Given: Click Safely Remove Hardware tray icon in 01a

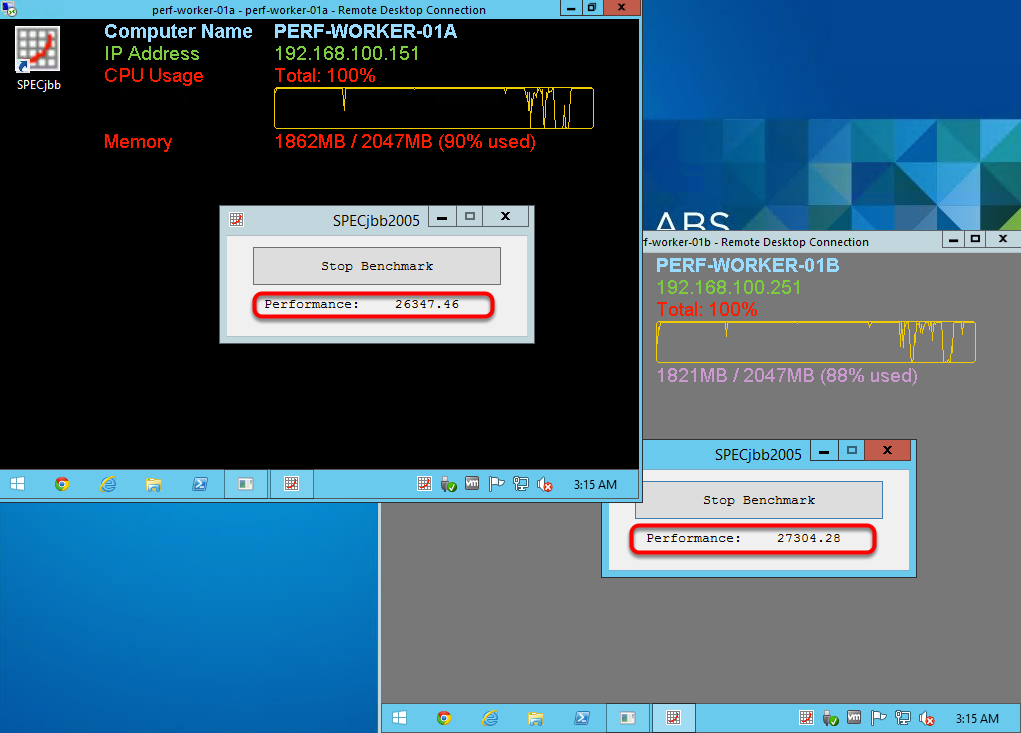Looking at the screenshot, I should pyautogui.click(x=448, y=484).
